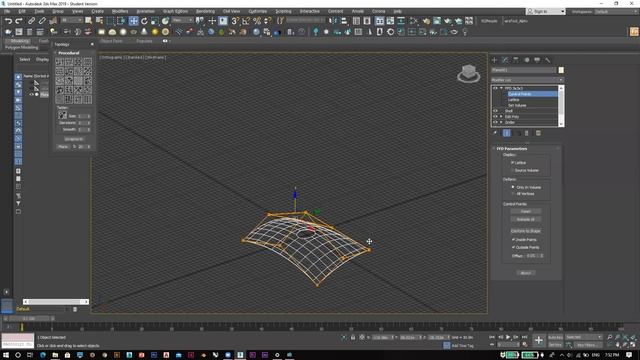Screen dimensions: 640x360
Task: Switch to the Modeling ribbon tab
Action: point(20,41)
